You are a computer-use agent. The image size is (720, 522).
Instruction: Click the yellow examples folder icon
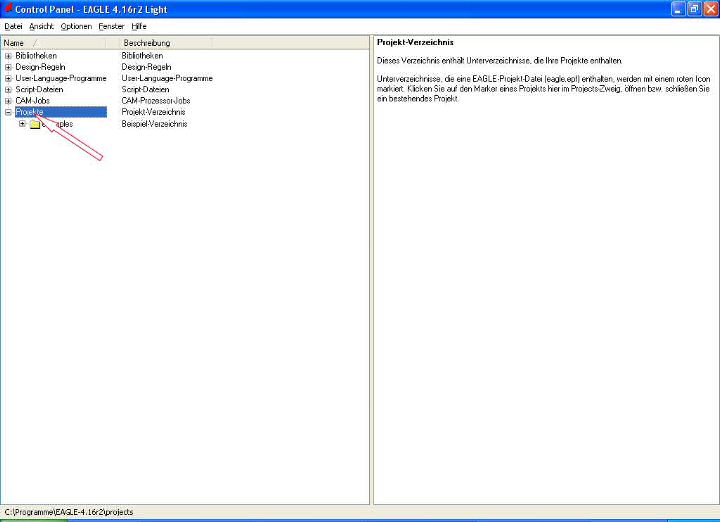pyautogui.click(x=35, y=124)
